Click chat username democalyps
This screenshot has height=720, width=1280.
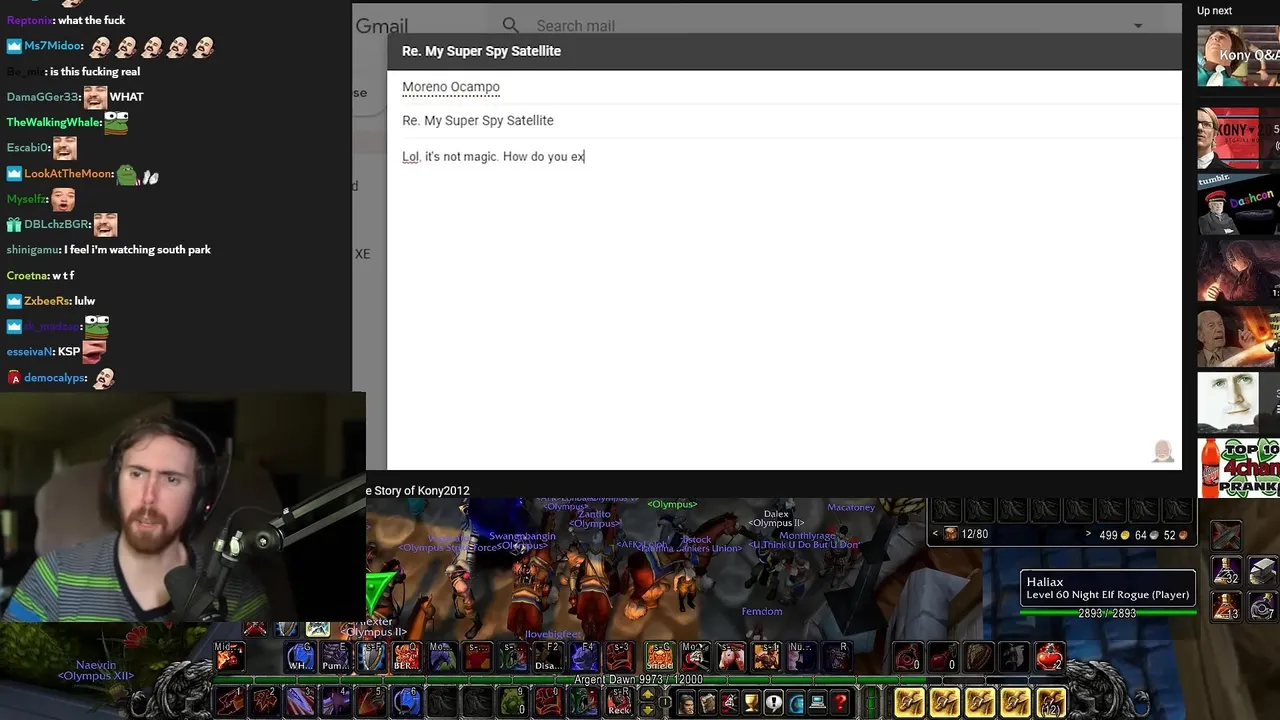(x=54, y=378)
